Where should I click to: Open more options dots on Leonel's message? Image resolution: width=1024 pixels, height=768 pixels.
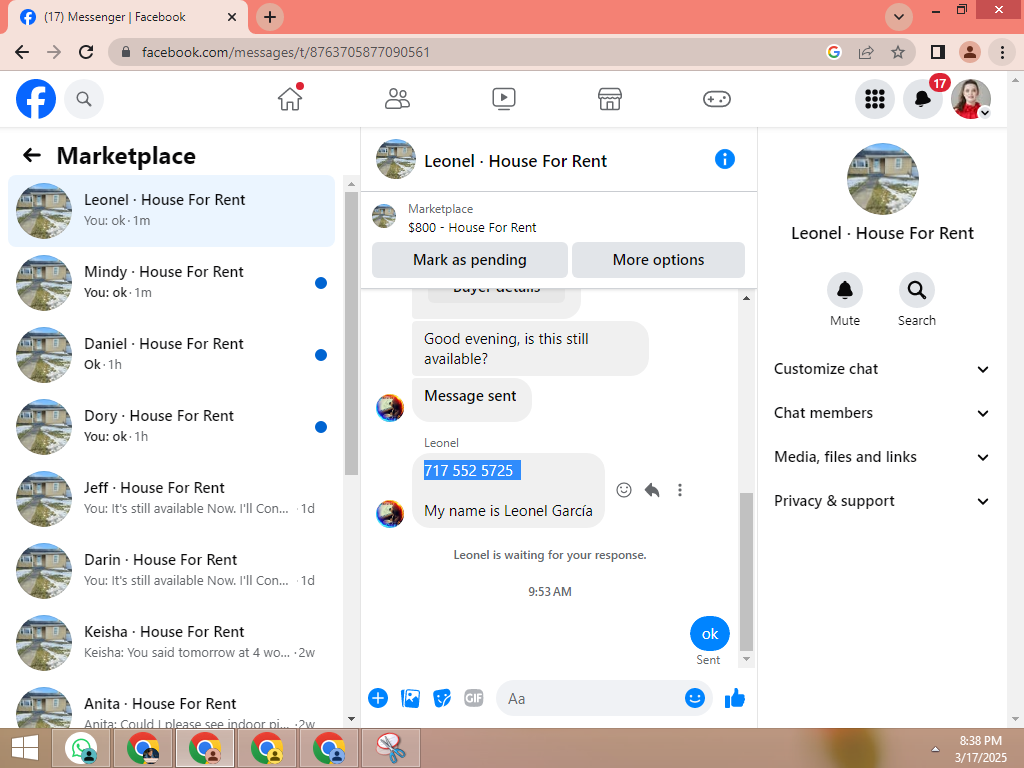click(x=680, y=490)
